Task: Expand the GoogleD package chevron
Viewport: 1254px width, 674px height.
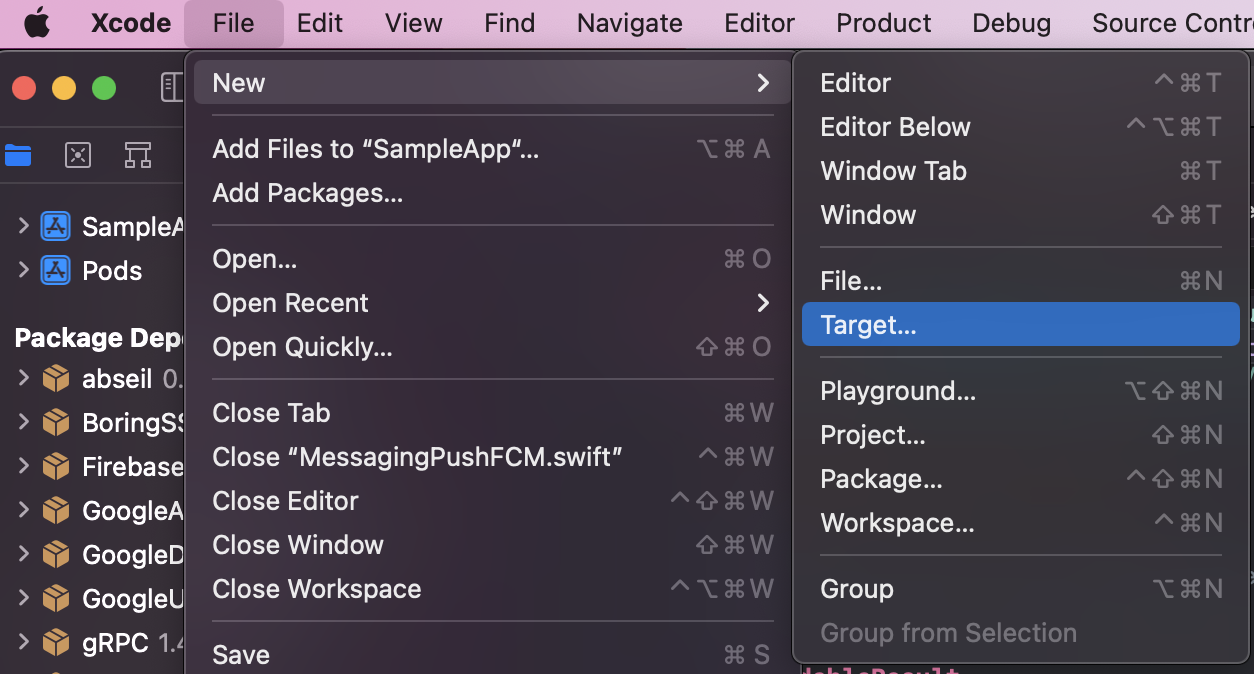Action: pyautogui.click(x=23, y=554)
